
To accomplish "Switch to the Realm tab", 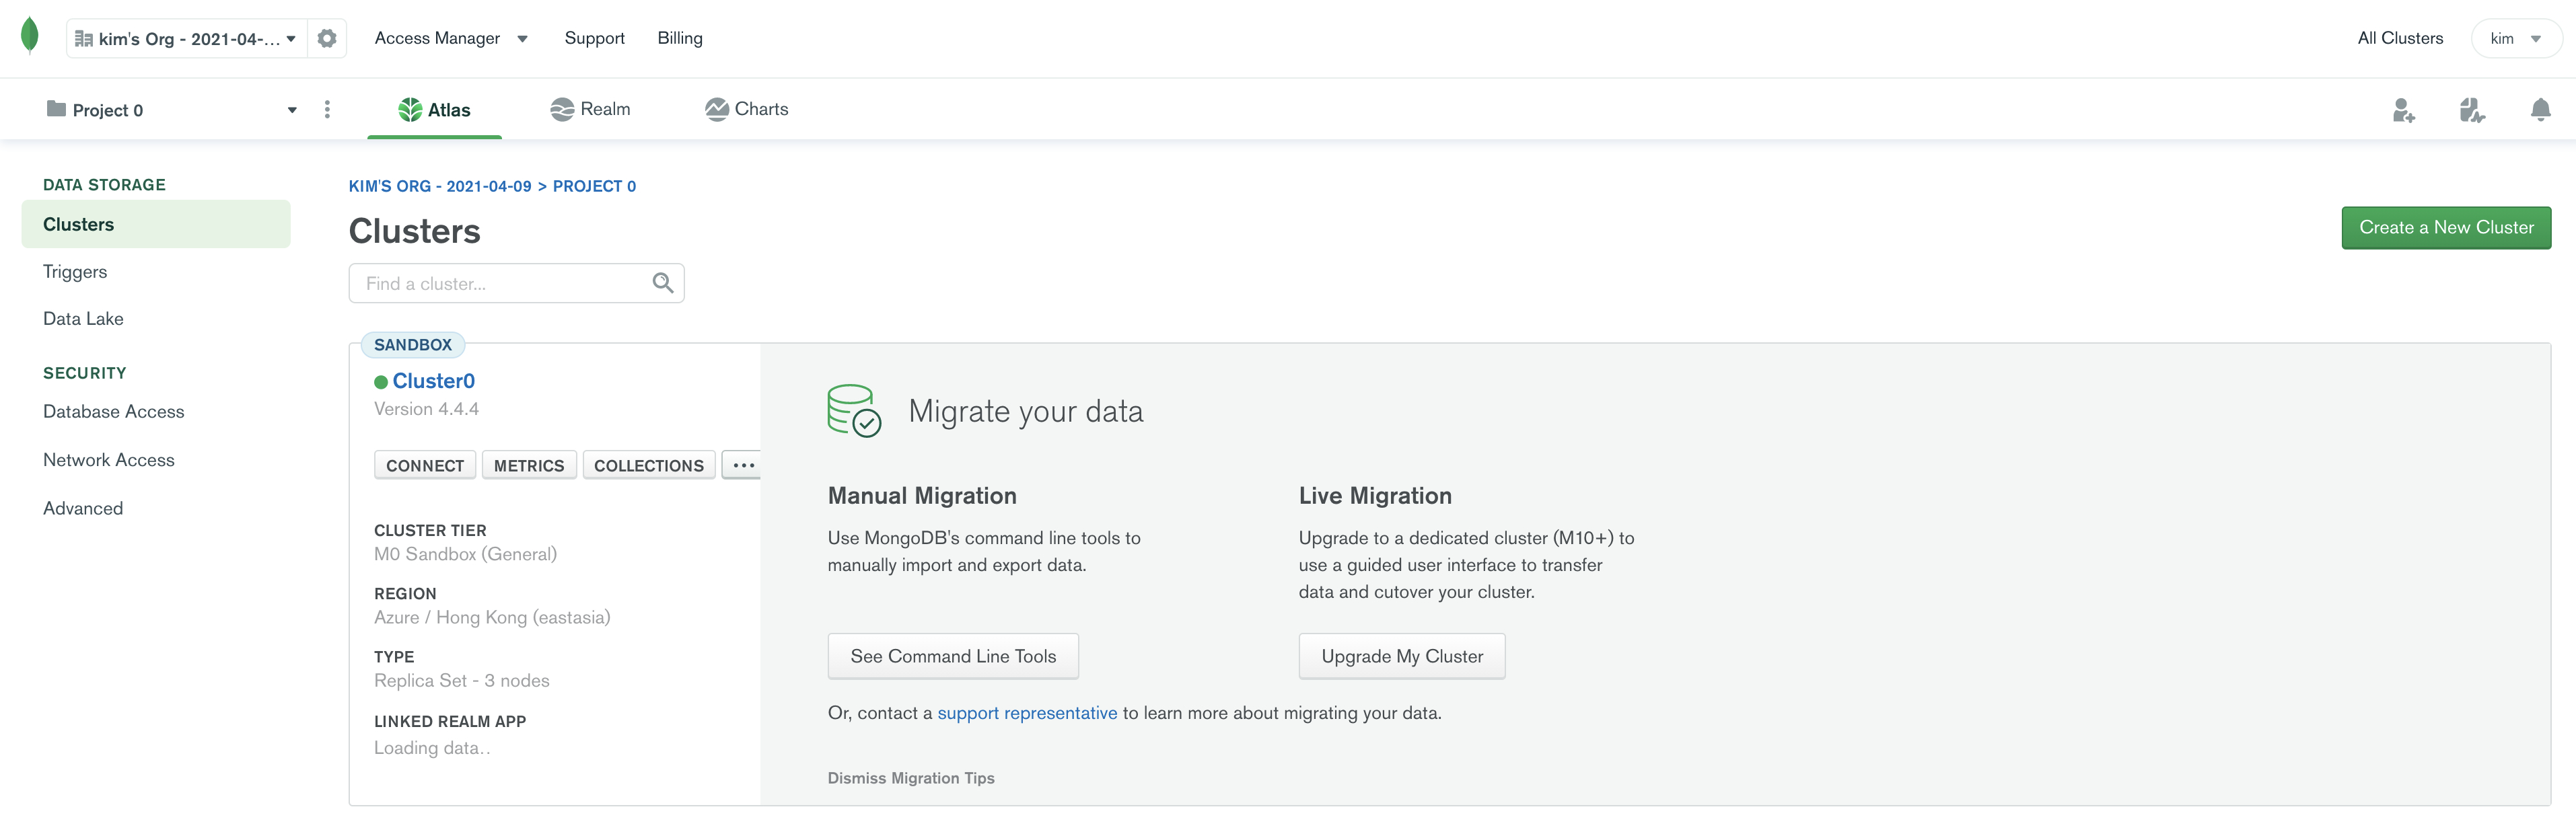I will pos(590,110).
